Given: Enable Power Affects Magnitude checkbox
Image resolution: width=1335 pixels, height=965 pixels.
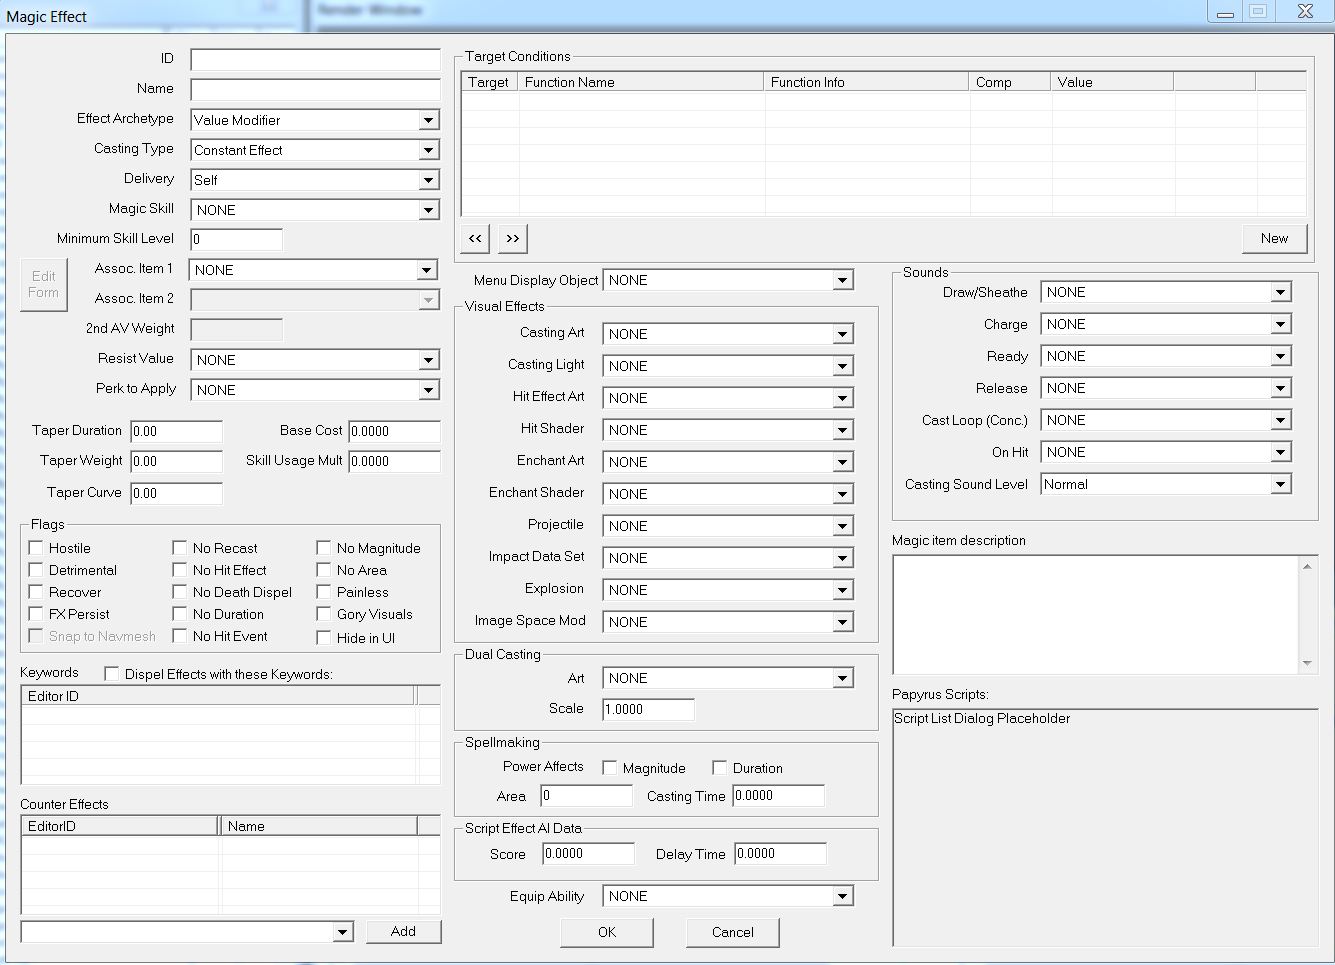Looking at the screenshot, I should tap(610, 768).
